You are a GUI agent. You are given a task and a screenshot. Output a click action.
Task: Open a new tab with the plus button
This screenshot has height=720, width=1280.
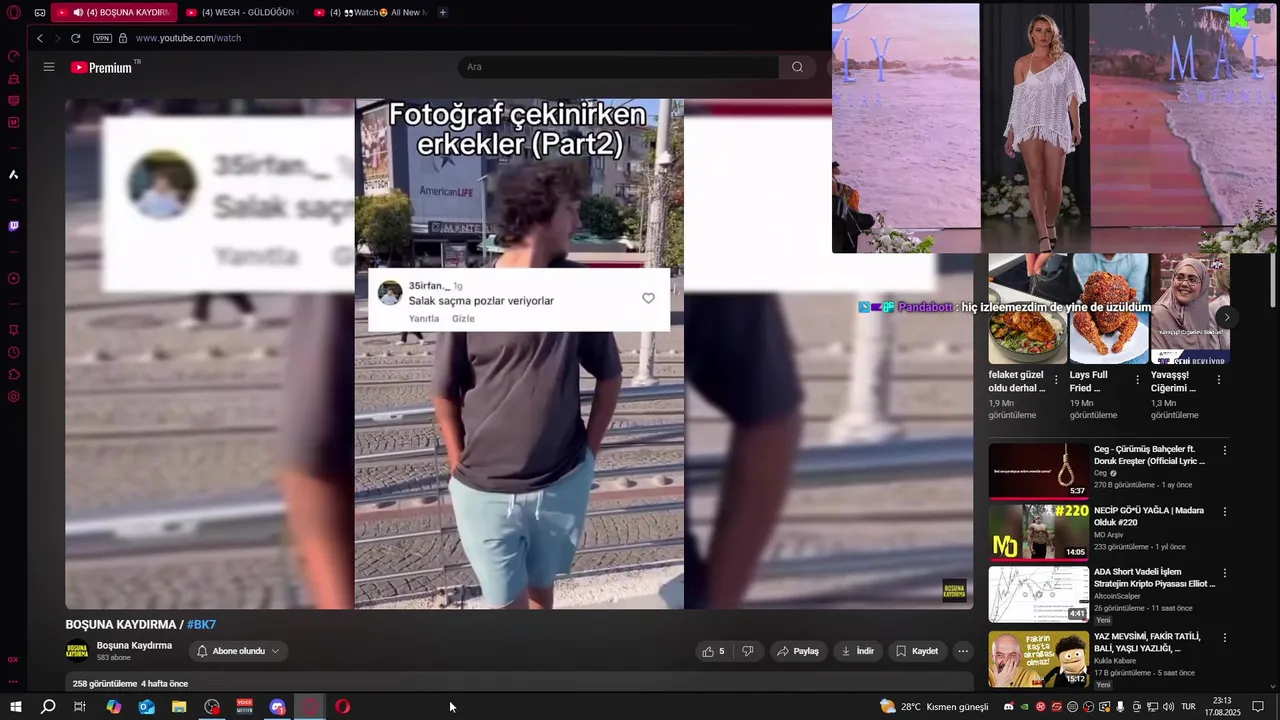click(x=443, y=13)
